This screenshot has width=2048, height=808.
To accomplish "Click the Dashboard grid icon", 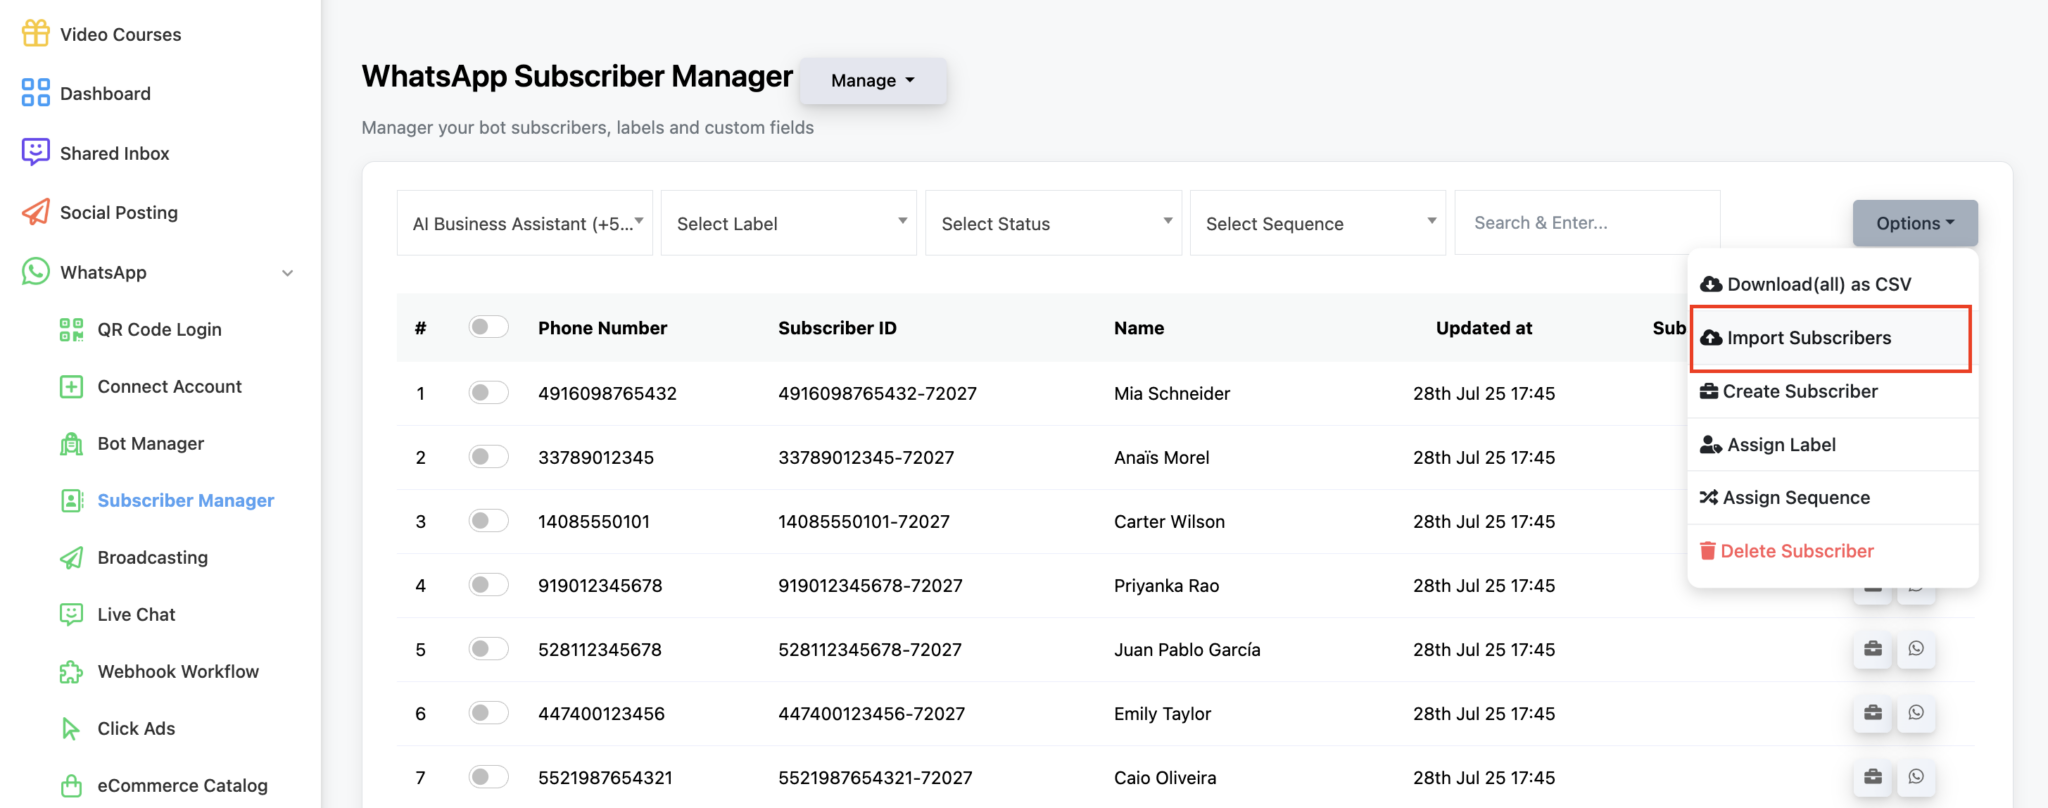I will 36,93.
